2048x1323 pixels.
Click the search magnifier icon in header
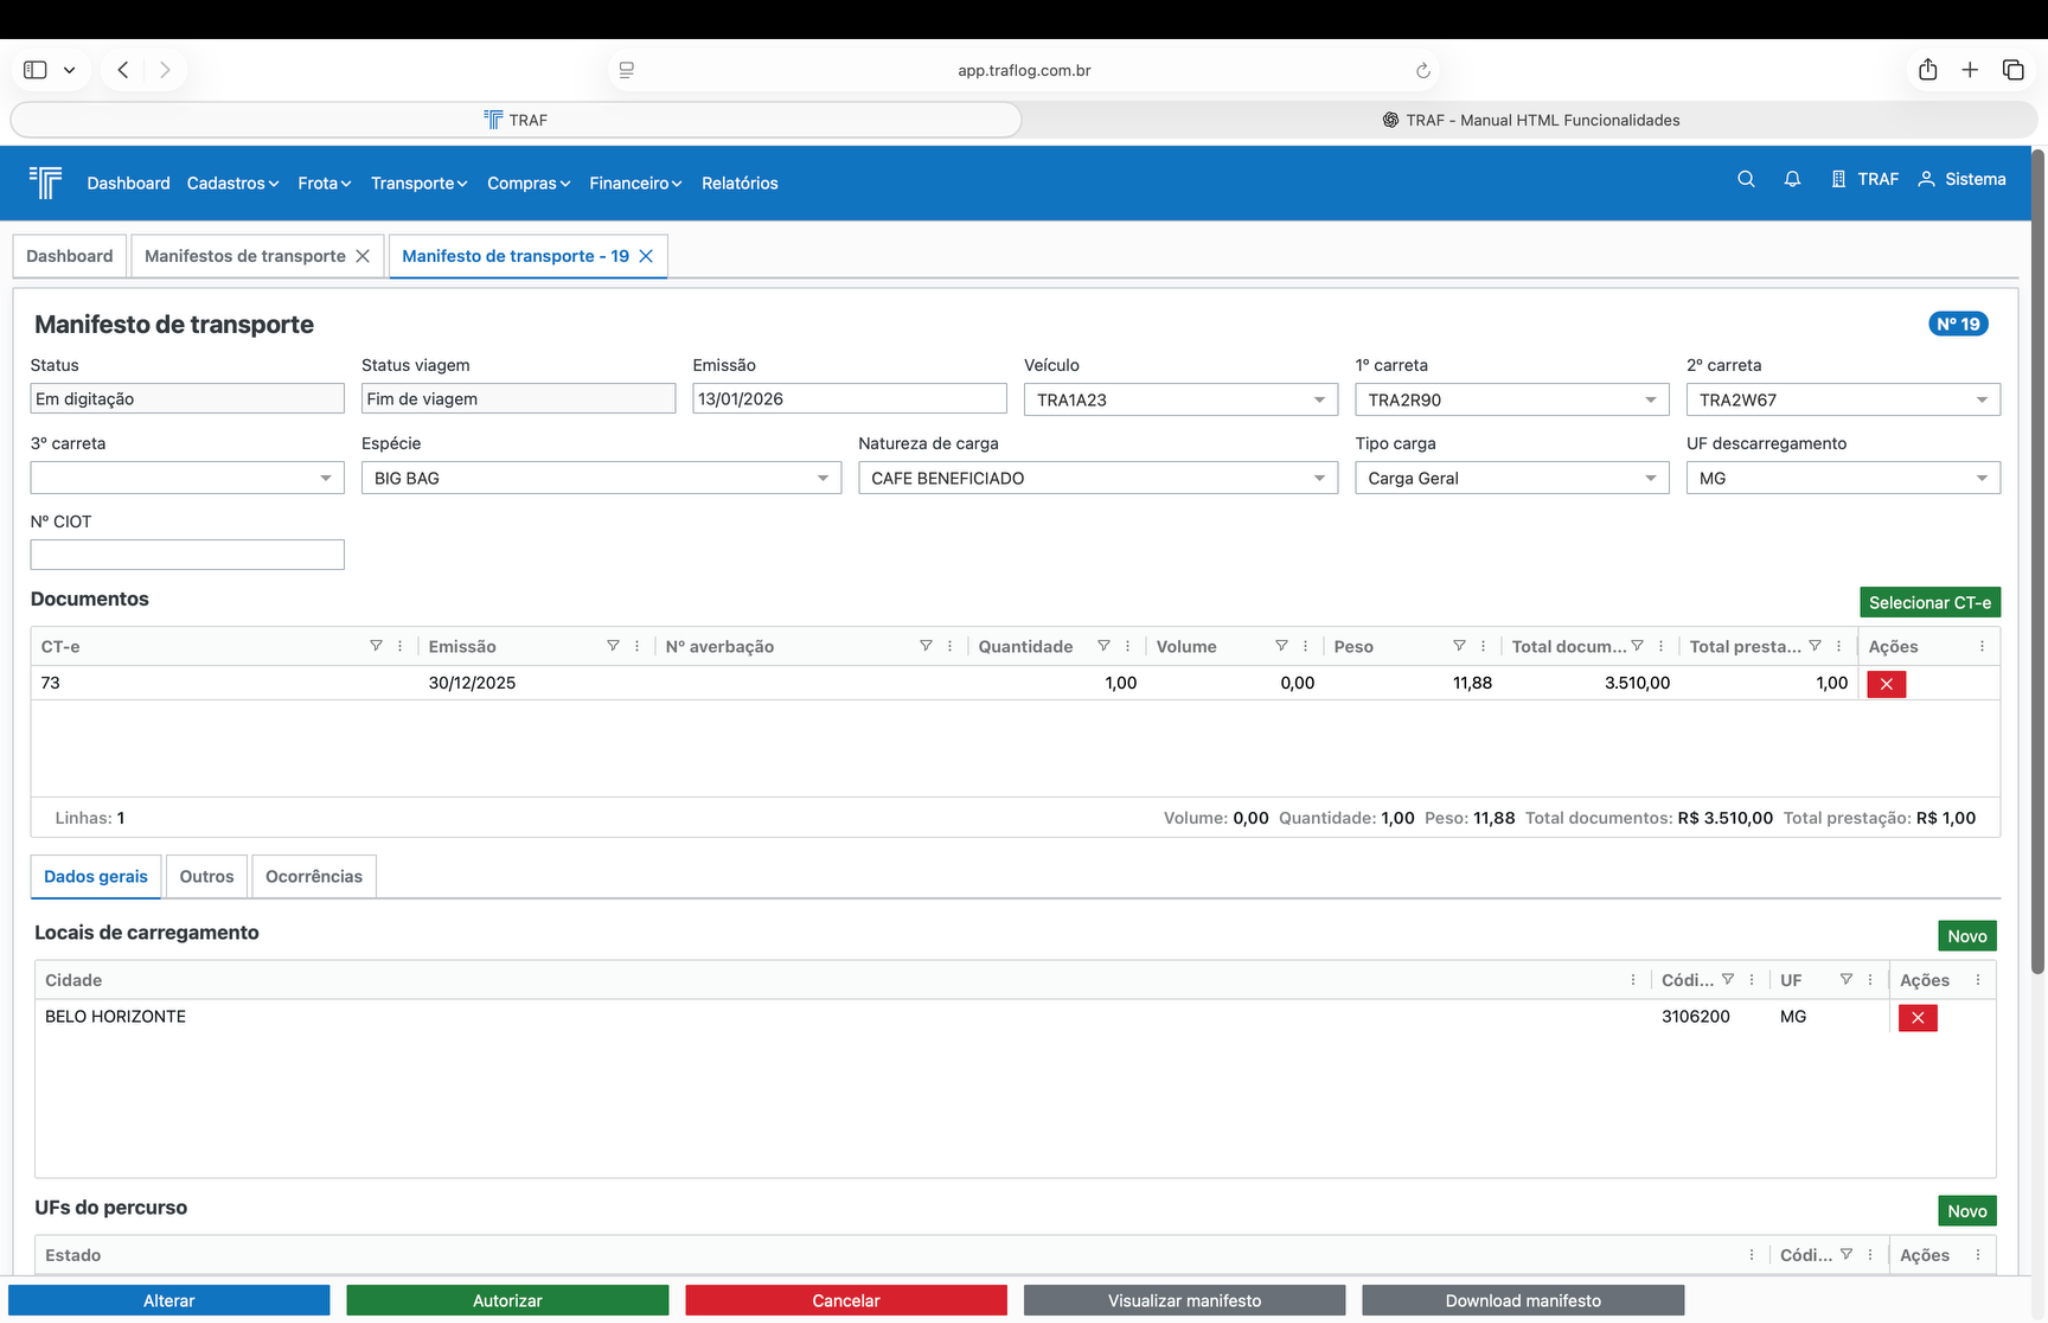pos(1746,179)
